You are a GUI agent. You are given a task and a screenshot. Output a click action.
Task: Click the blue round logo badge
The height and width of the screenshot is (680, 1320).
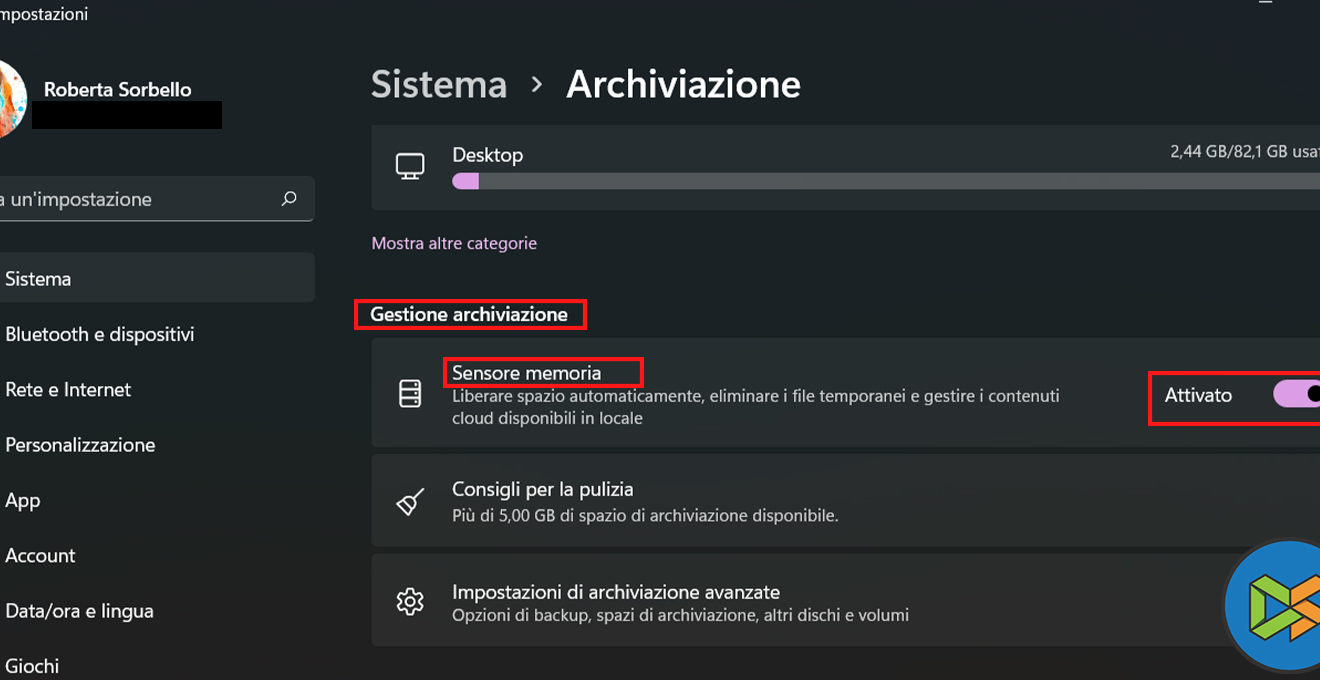pyautogui.click(x=1275, y=605)
